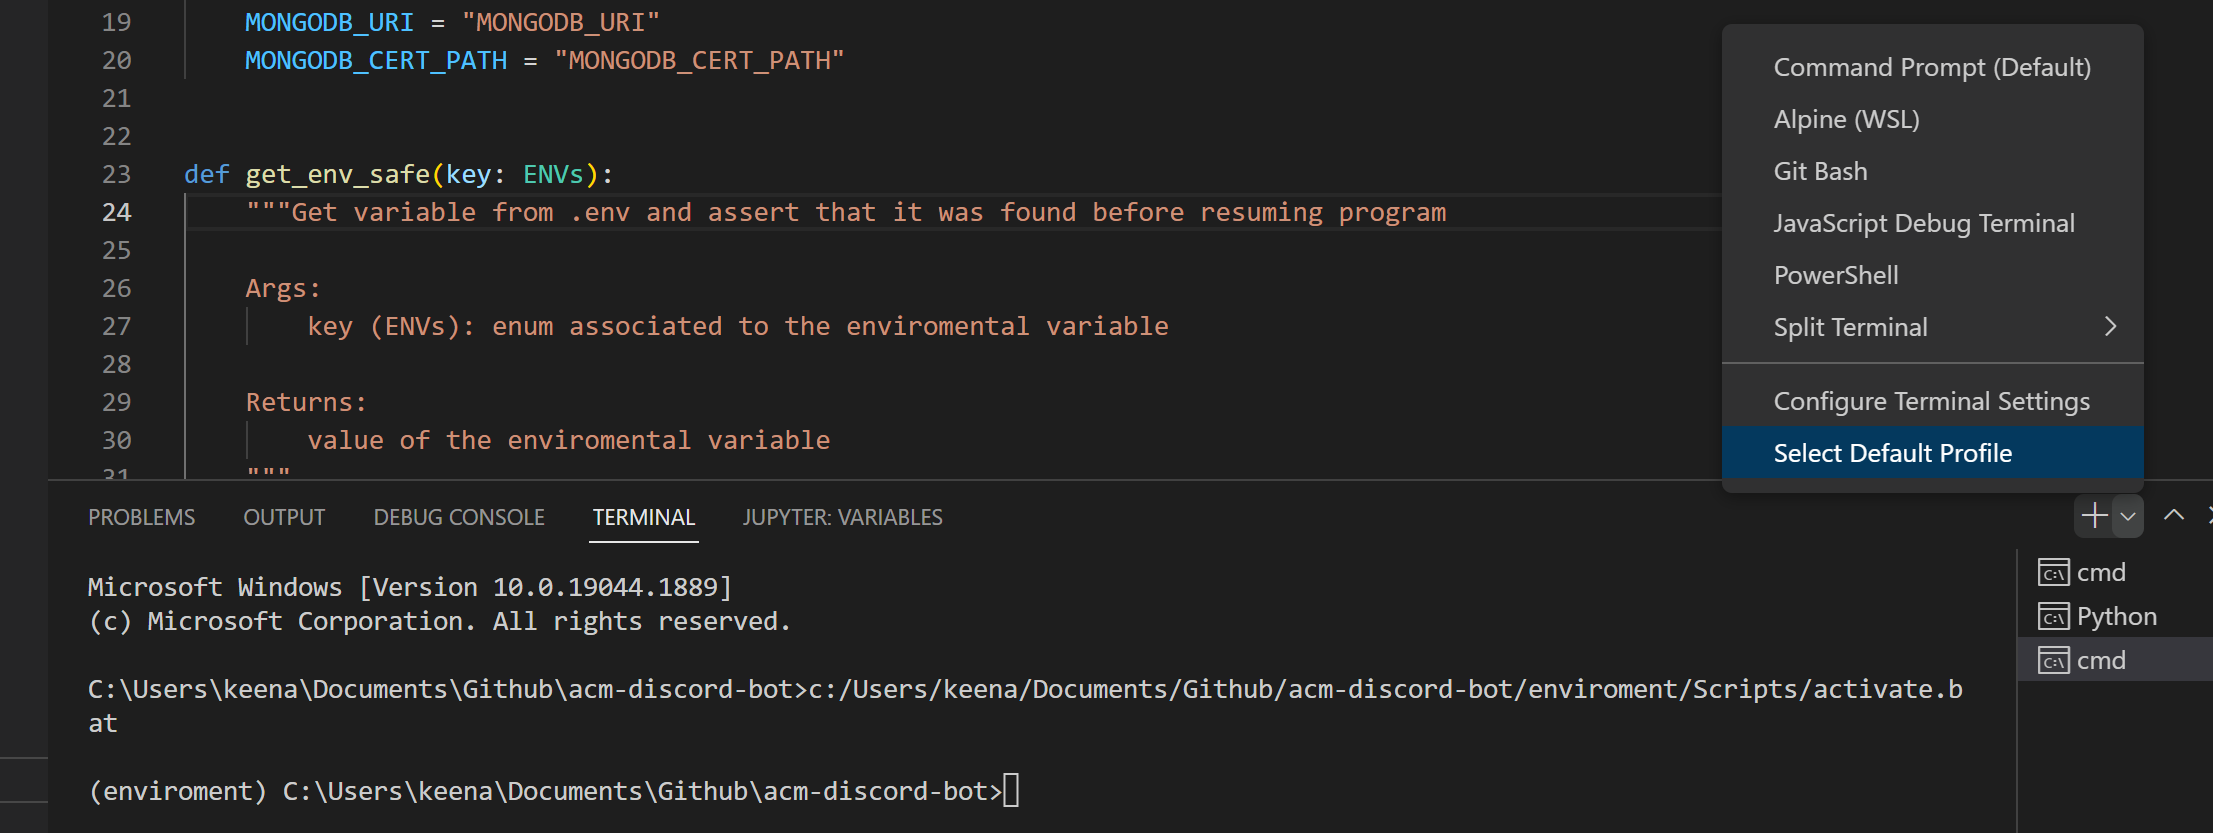Select the first cmd terminal icon

pyautogui.click(x=2053, y=573)
